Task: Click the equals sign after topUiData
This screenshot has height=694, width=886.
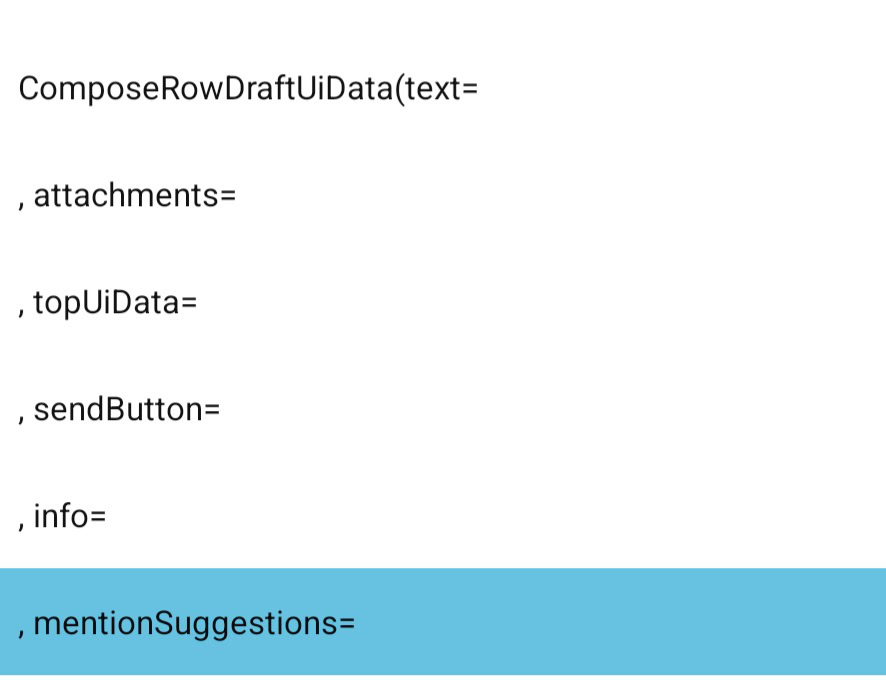Action: (x=189, y=303)
